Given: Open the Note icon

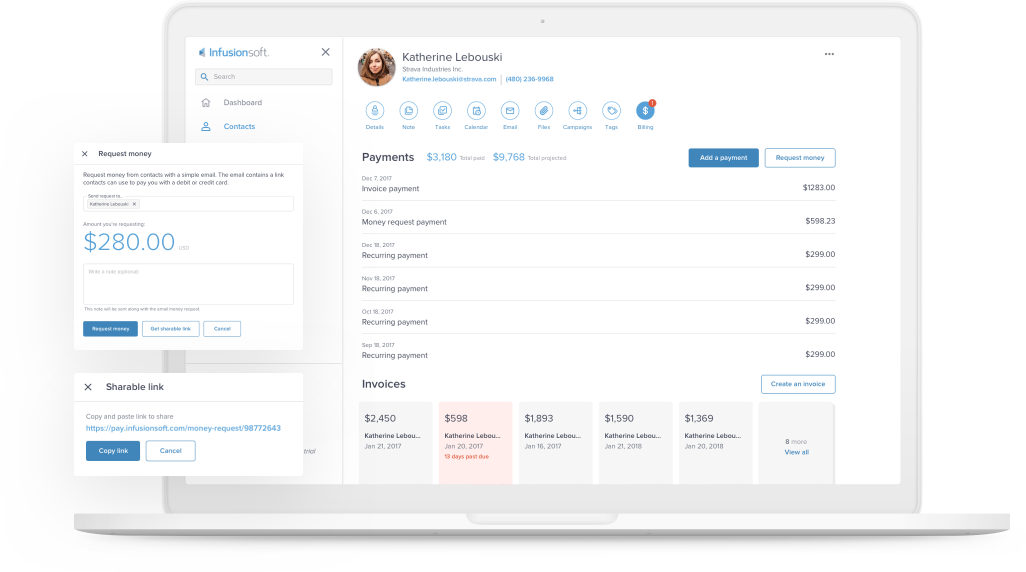Looking at the screenshot, I should [x=408, y=111].
